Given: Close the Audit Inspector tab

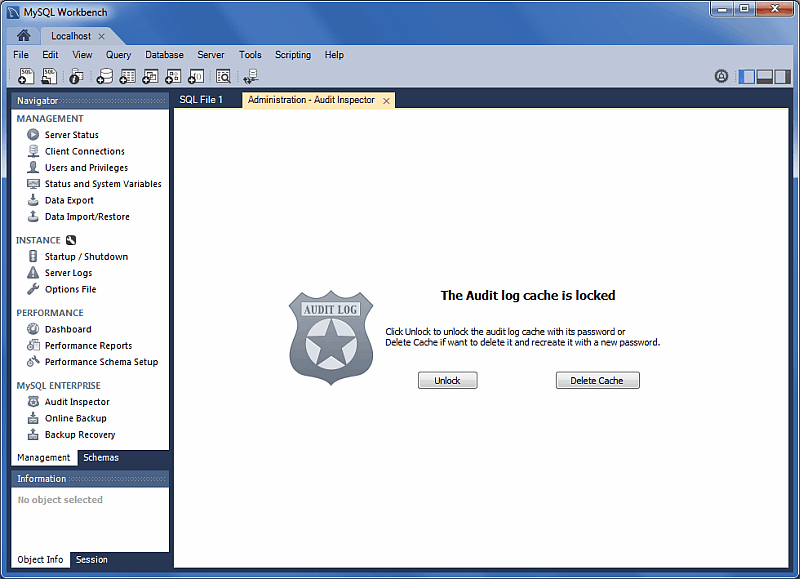Looking at the screenshot, I should (x=386, y=101).
